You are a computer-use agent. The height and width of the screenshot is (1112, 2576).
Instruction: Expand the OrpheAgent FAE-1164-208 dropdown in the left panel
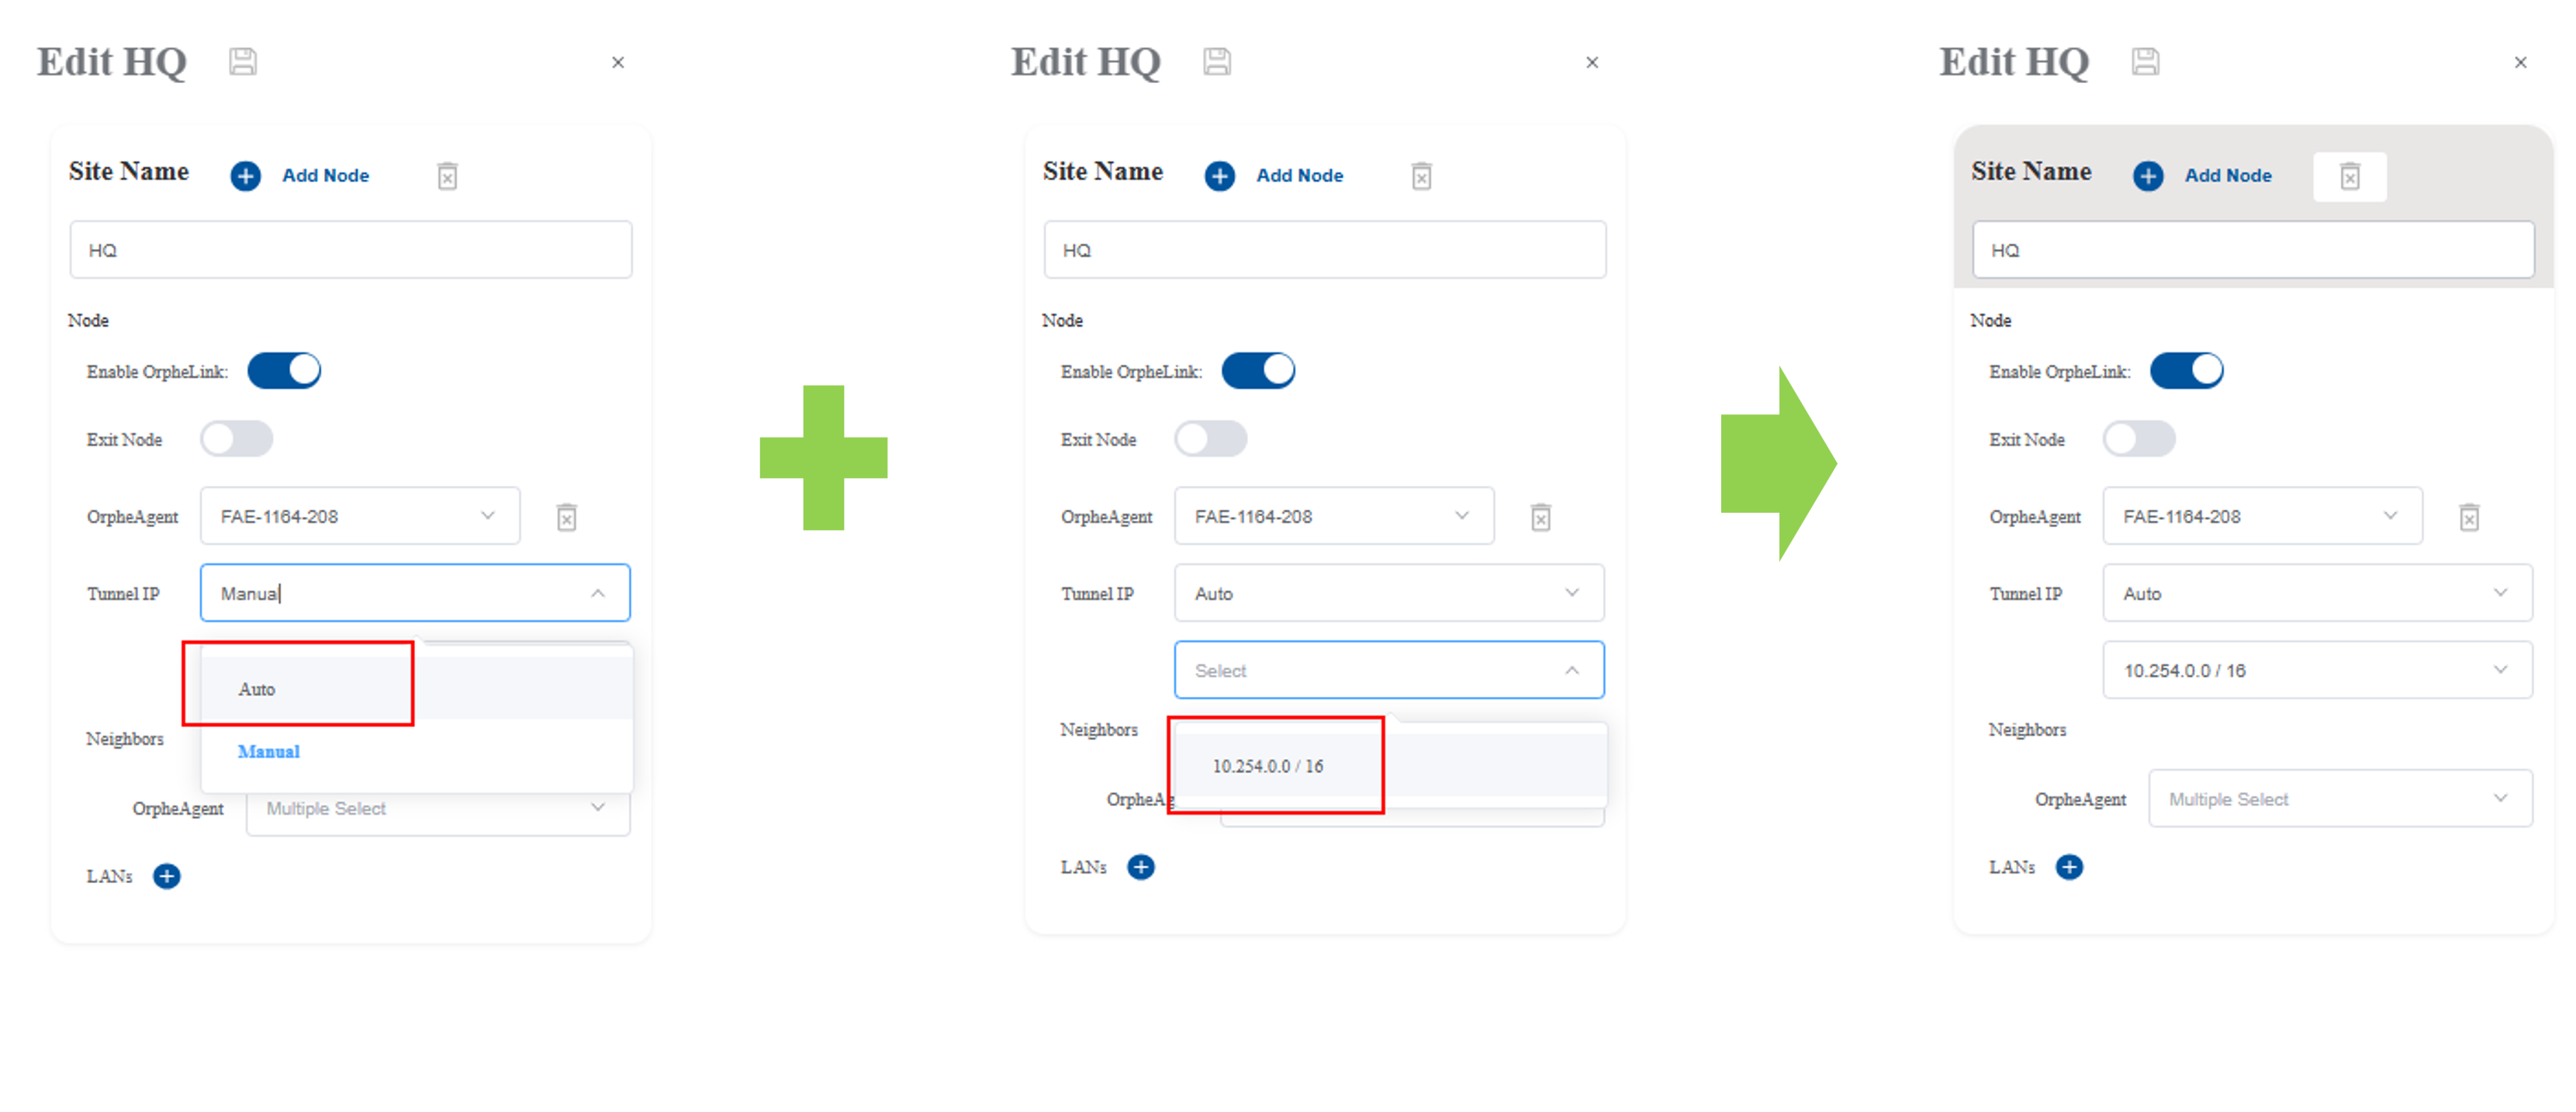[360, 516]
